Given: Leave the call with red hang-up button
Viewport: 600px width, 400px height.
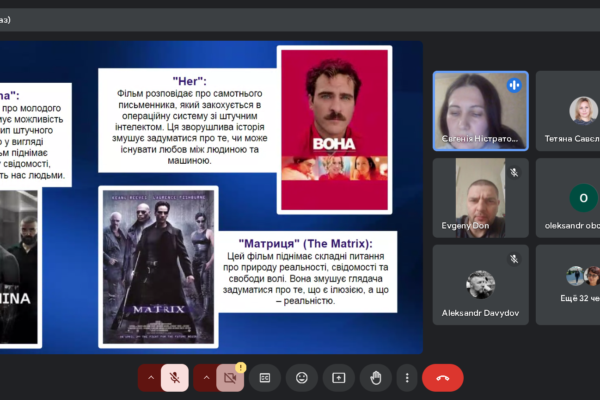Looking at the screenshot, I should [x=443, y=378].
